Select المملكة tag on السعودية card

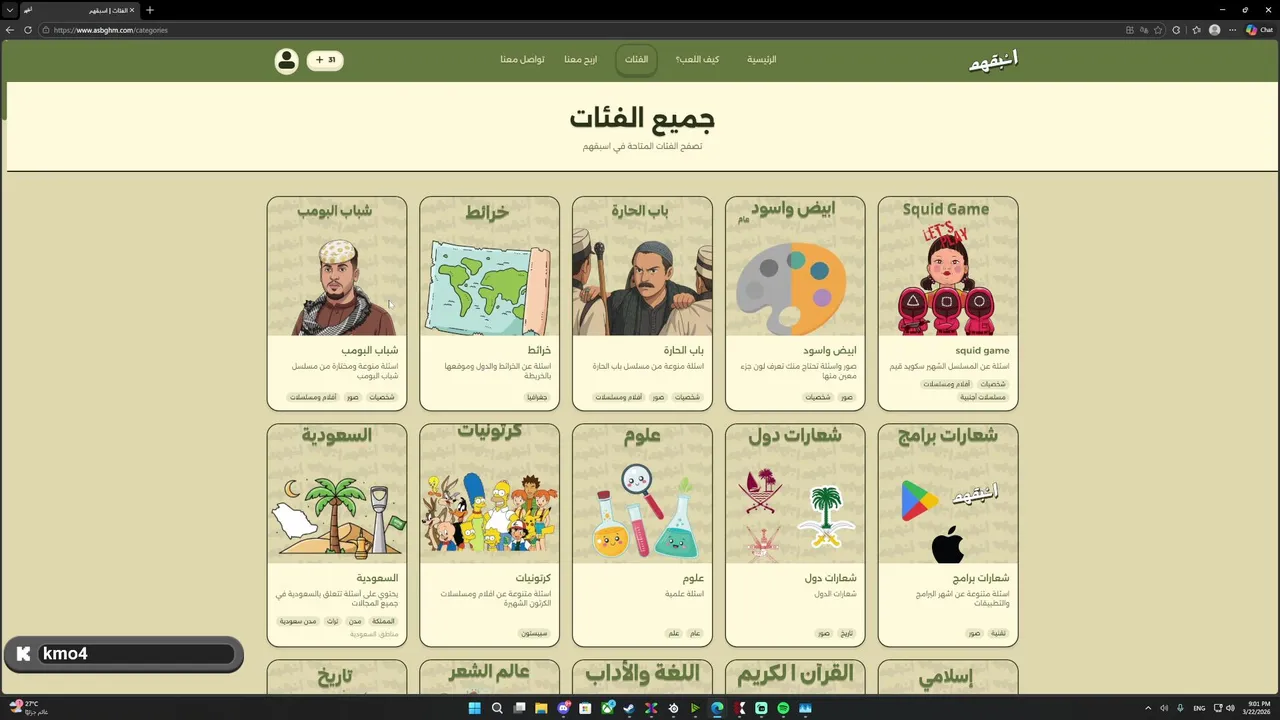click(383, 621)
